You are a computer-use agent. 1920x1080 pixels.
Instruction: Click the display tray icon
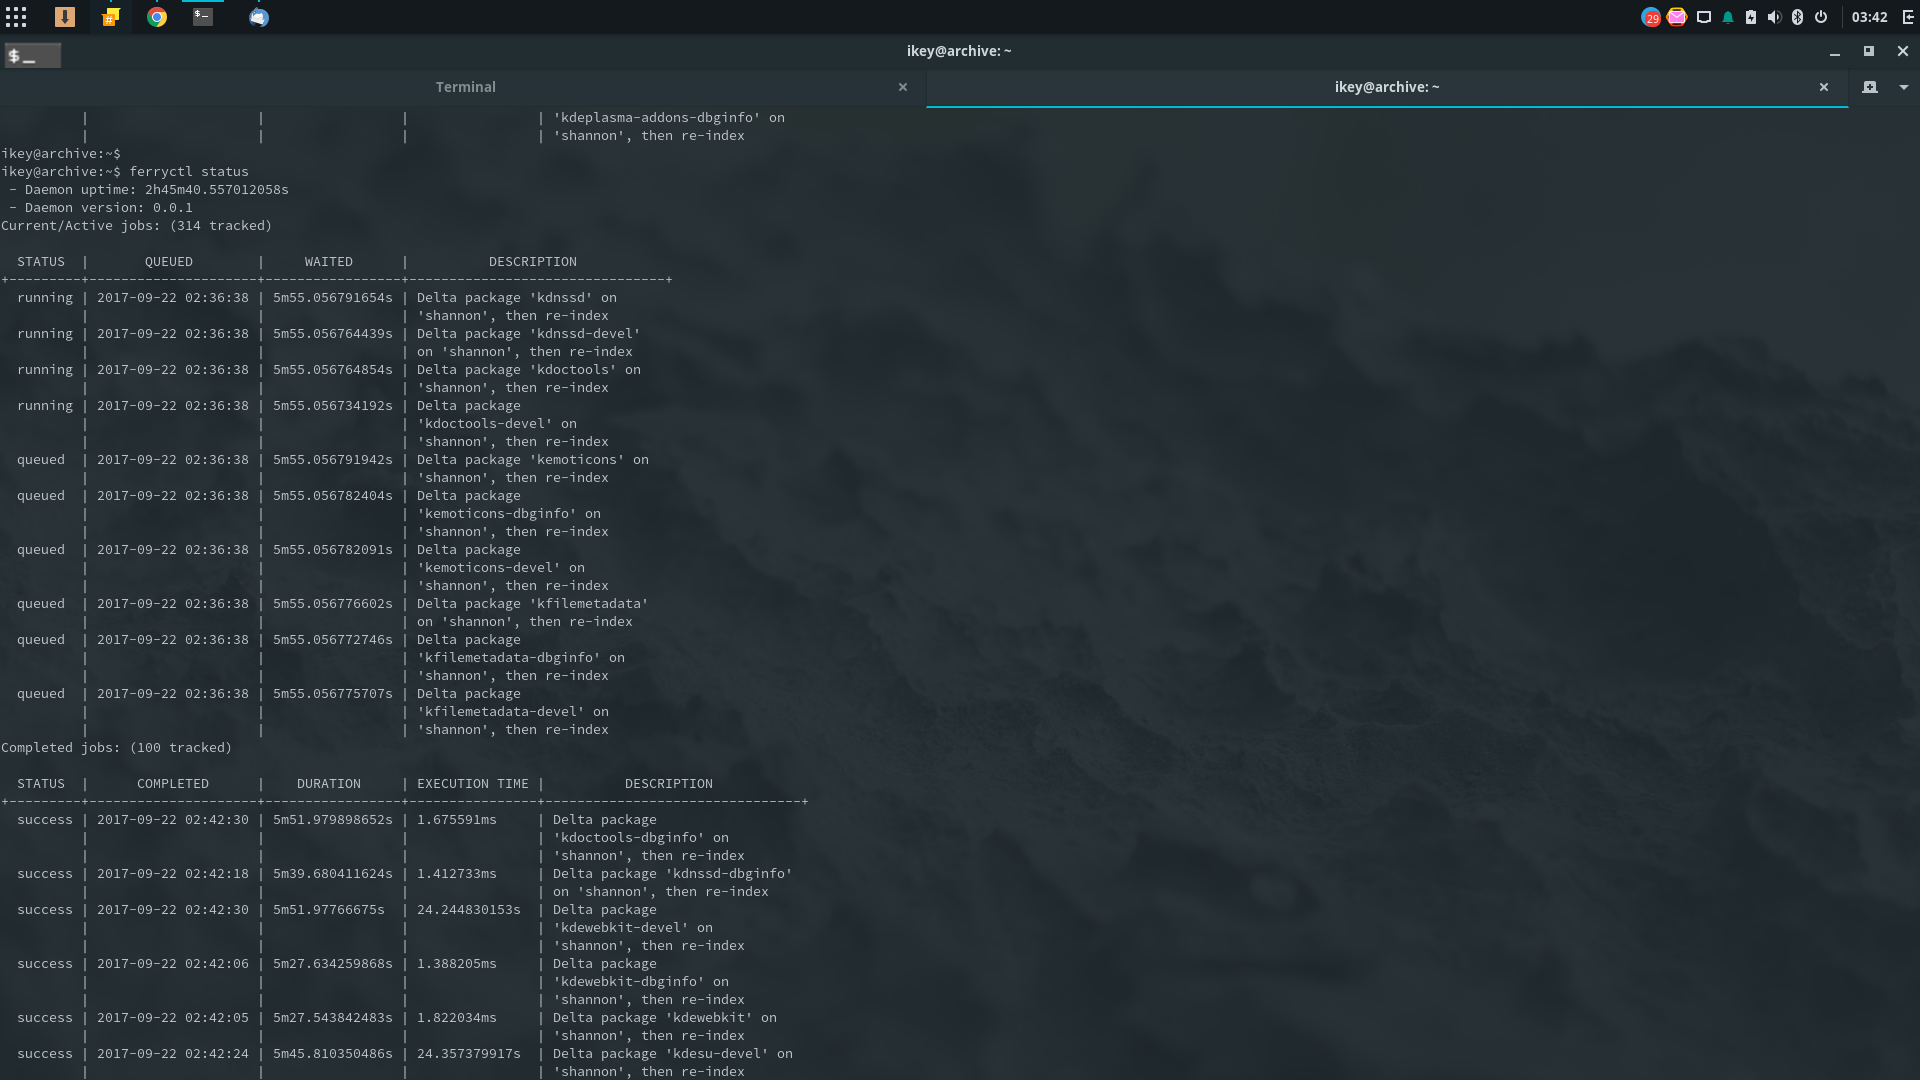coord(1704,17)
